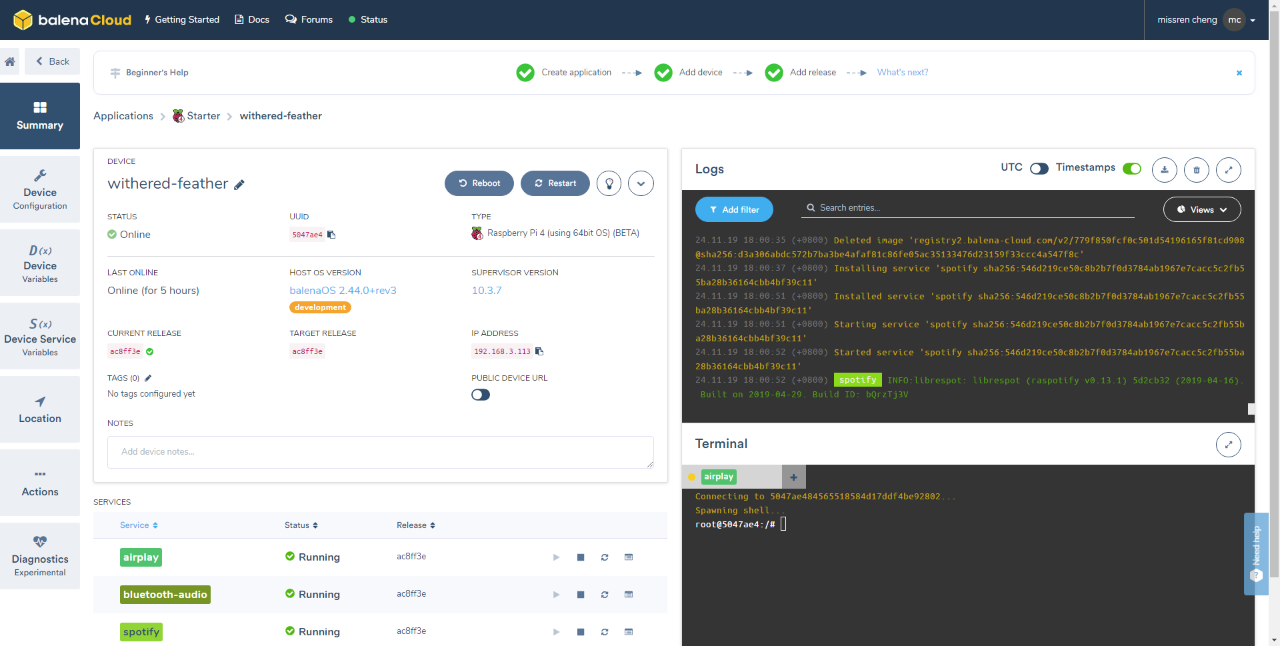Copy the IP address

(x=539, y=351)
